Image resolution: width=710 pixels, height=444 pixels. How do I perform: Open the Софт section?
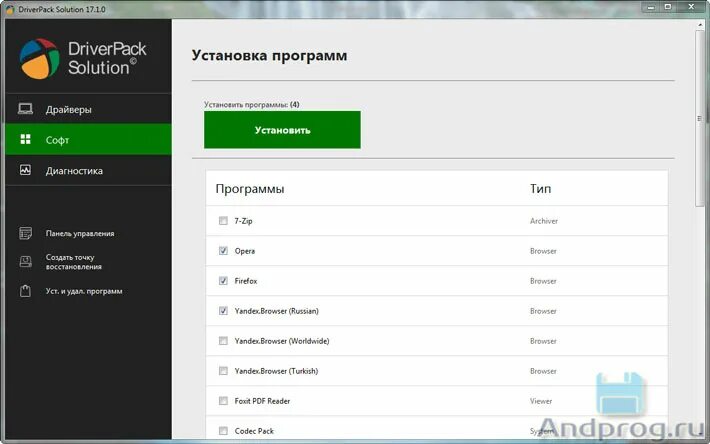[88, 139]
